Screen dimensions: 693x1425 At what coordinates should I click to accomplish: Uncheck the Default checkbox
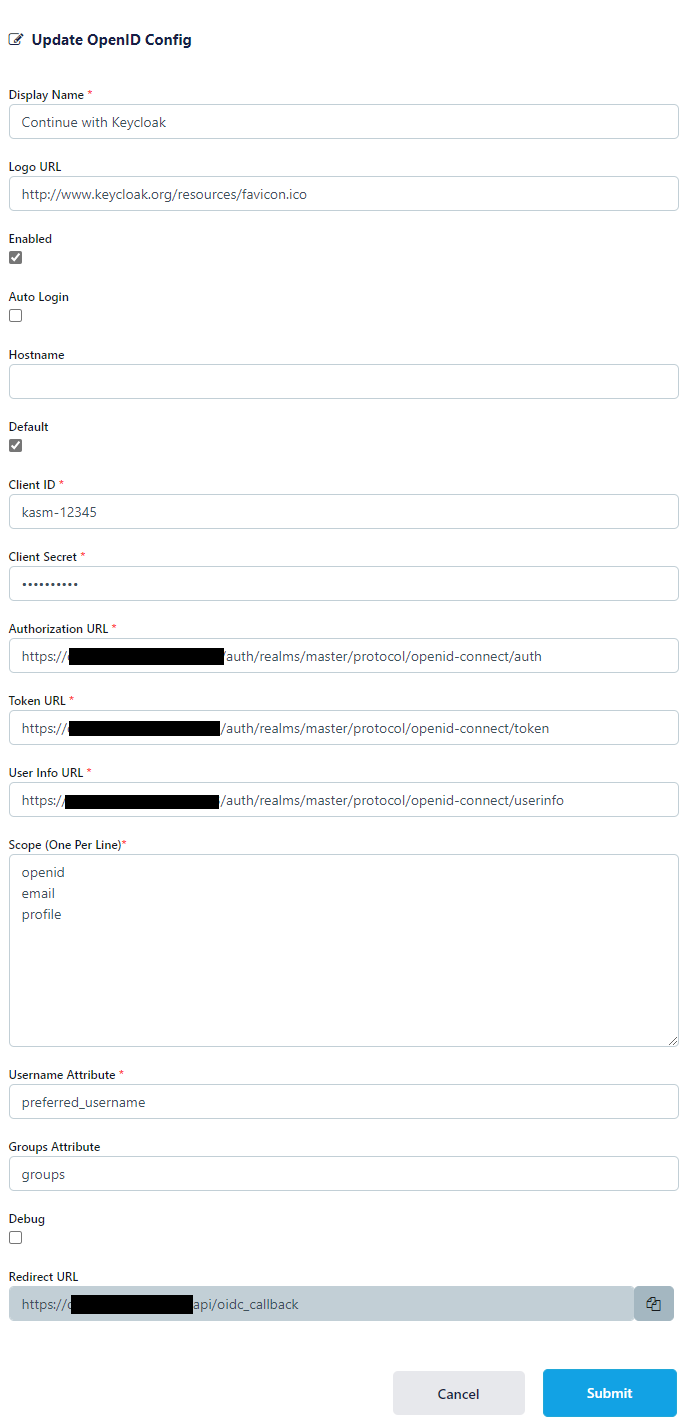pyautogui.click(x=16, y=446)
